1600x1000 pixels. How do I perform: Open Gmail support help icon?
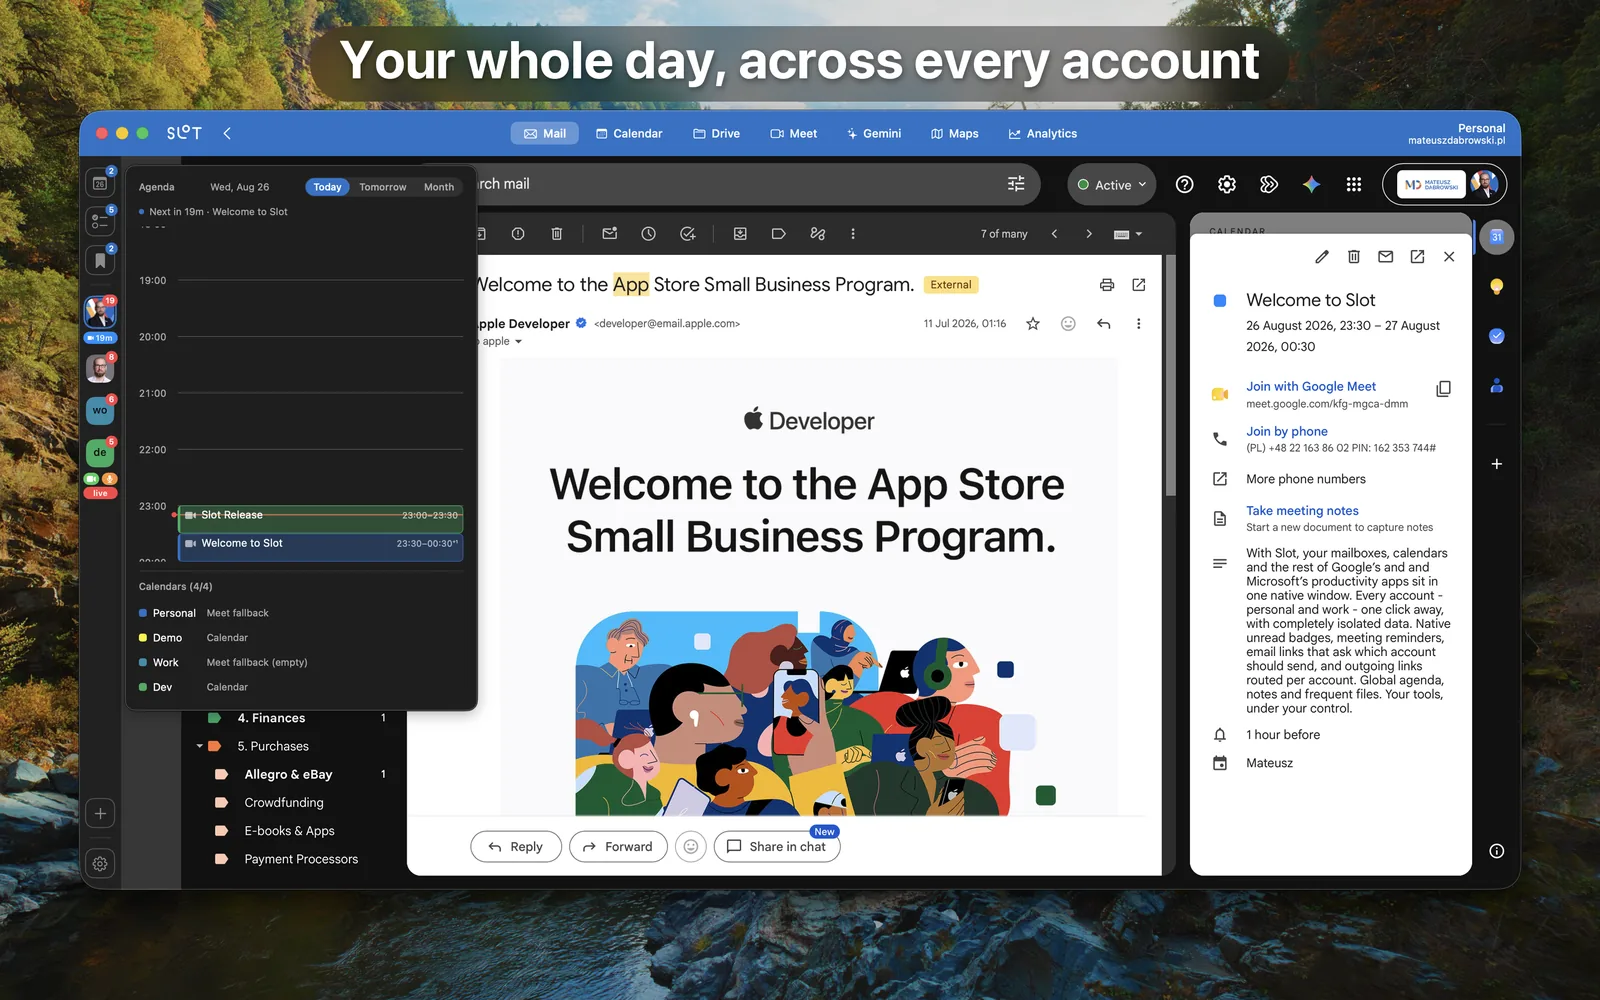(1185, 184)
